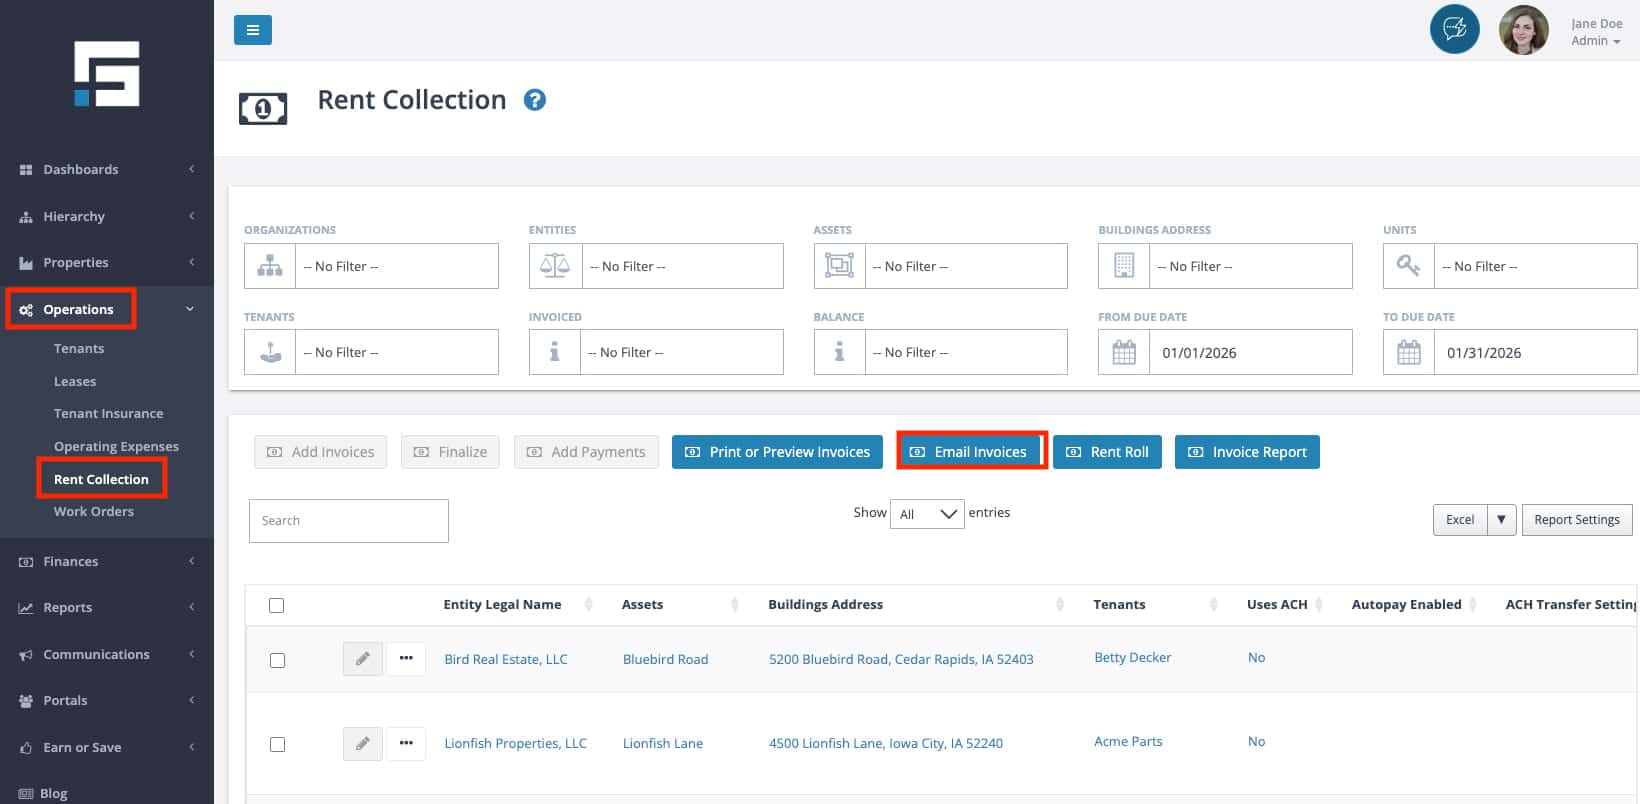Click the Organizations hierarchy filter icon
Image resolution: width=1640 pixels, height=804 pixels.
270,266
